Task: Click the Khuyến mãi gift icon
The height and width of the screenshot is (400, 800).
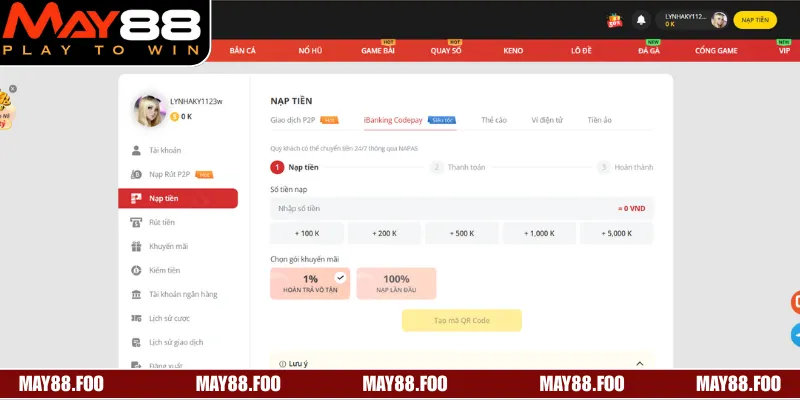Action: (136, 246)
